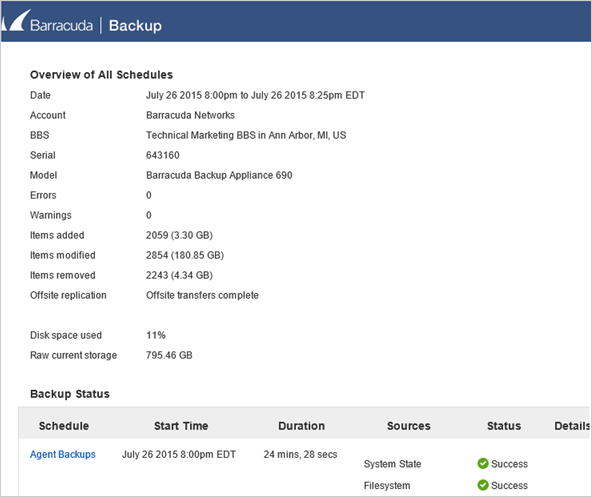Click the green checkmark beside Filesystem

point(483,485)
